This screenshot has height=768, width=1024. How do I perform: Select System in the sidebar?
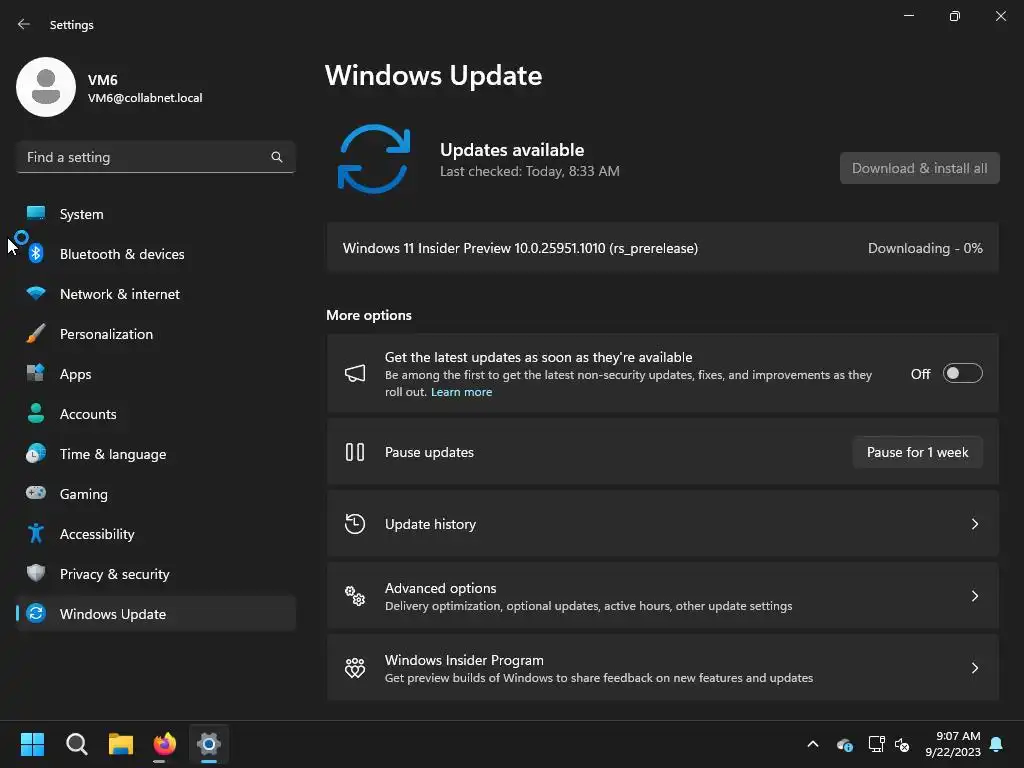pos(155,214)
